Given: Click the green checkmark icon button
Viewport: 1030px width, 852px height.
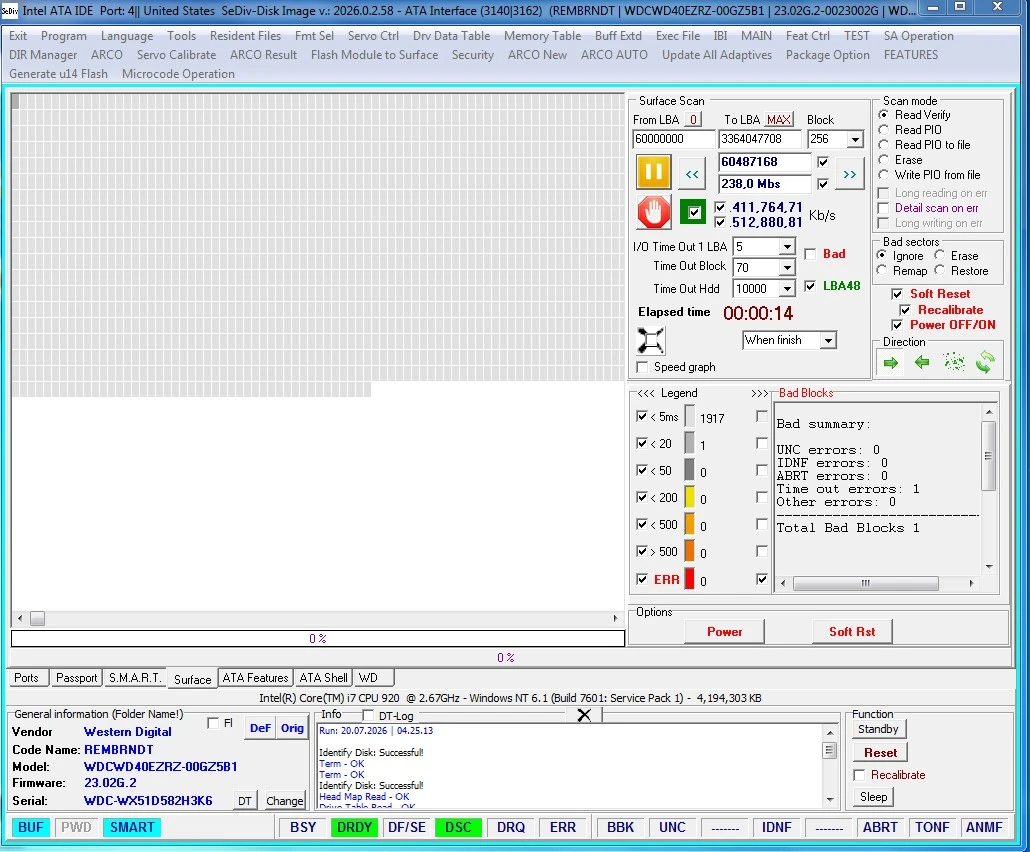Looking at the screenshot, I should click(692, 212).
